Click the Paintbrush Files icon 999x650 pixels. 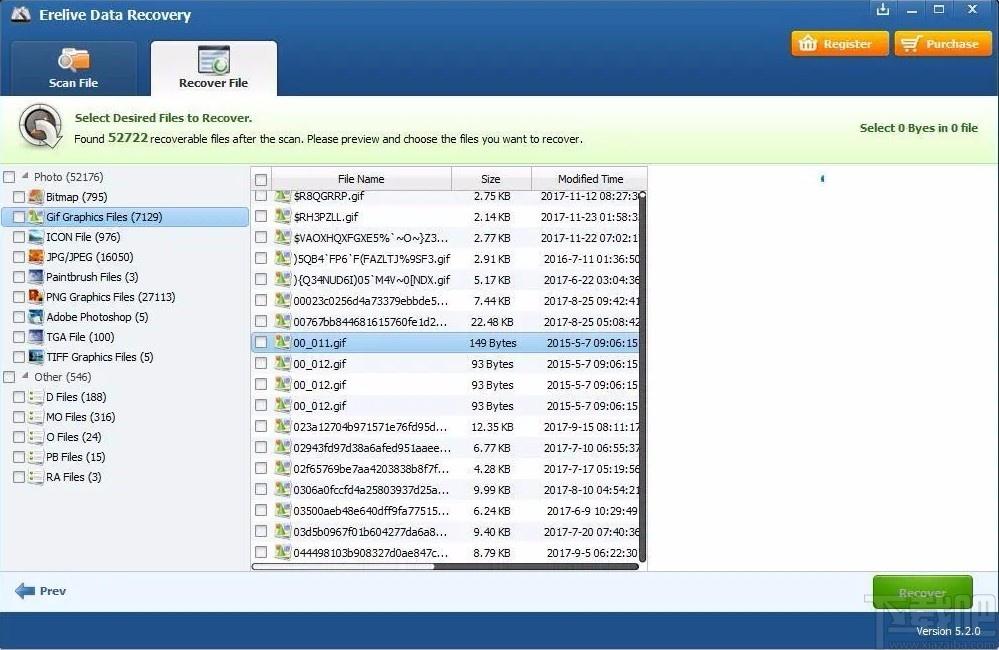(x=36, y=277)
